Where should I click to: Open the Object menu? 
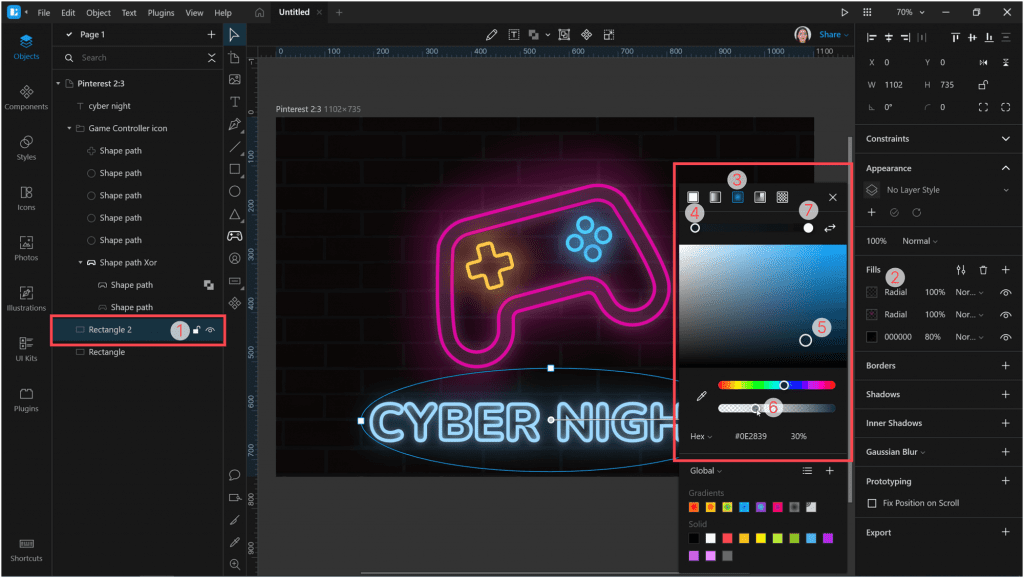[99, 12]
